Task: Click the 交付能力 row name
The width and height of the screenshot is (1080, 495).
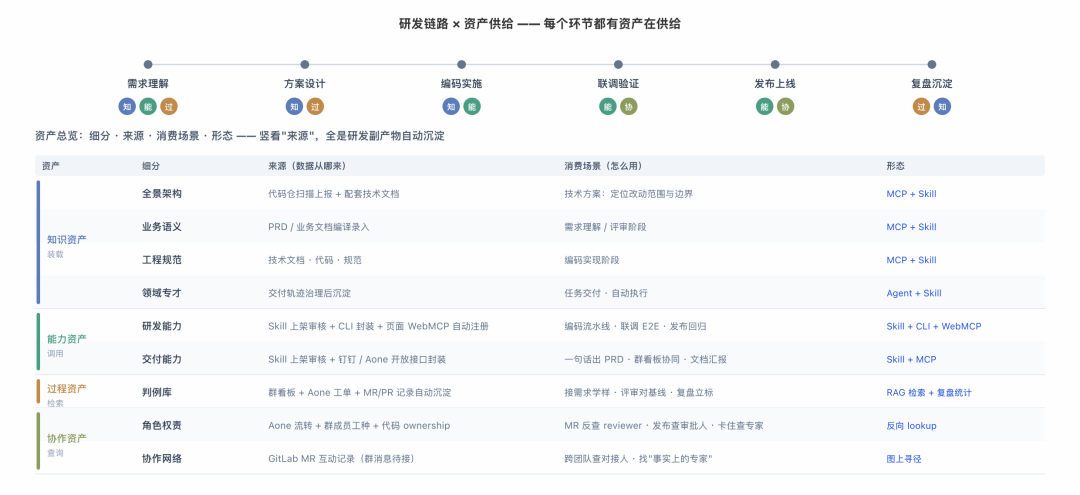Action: tap(162, 359)
